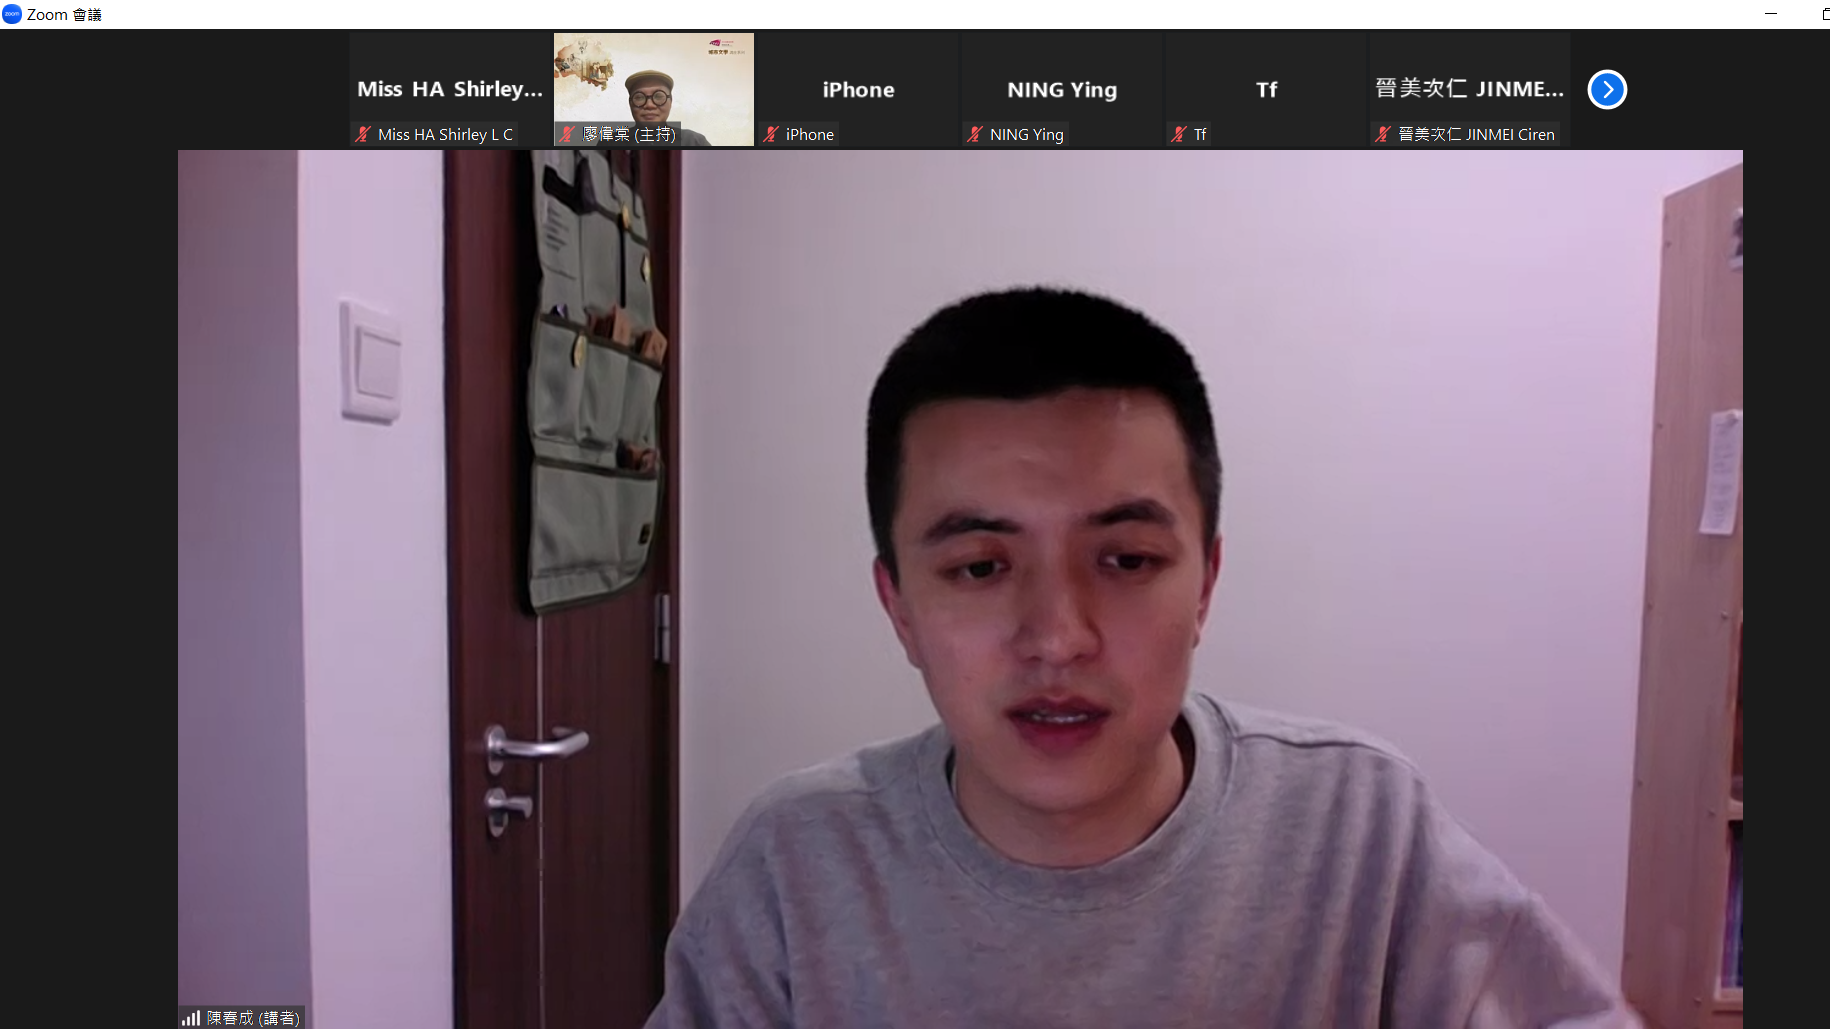Select the NING Ying participant tile

pyautogui.click(x=1062, y=89)
